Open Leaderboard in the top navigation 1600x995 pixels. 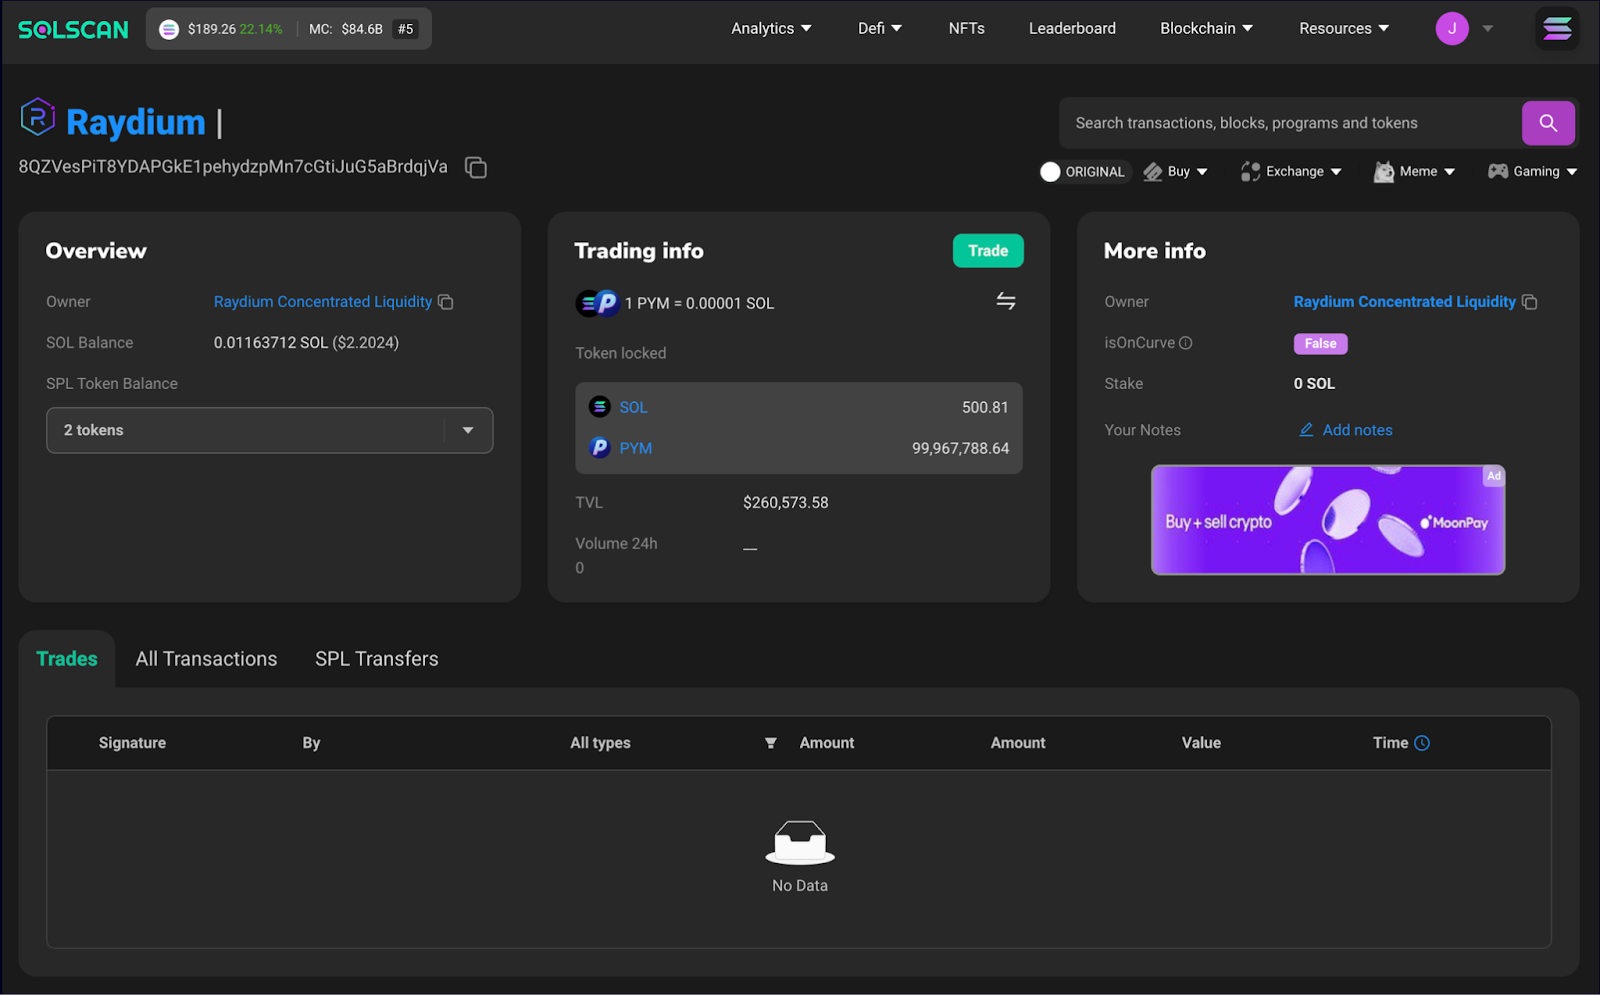[1072, 29]
